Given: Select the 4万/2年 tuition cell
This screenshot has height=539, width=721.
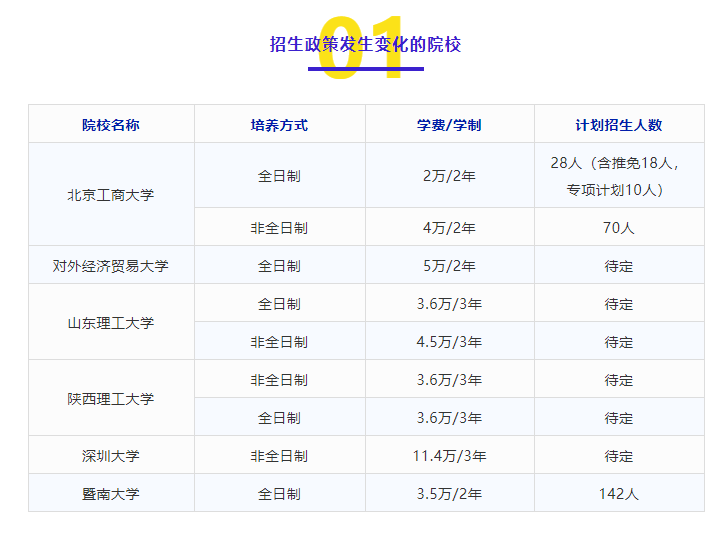Looking at the screenshot, I should [x=449, y=228].
